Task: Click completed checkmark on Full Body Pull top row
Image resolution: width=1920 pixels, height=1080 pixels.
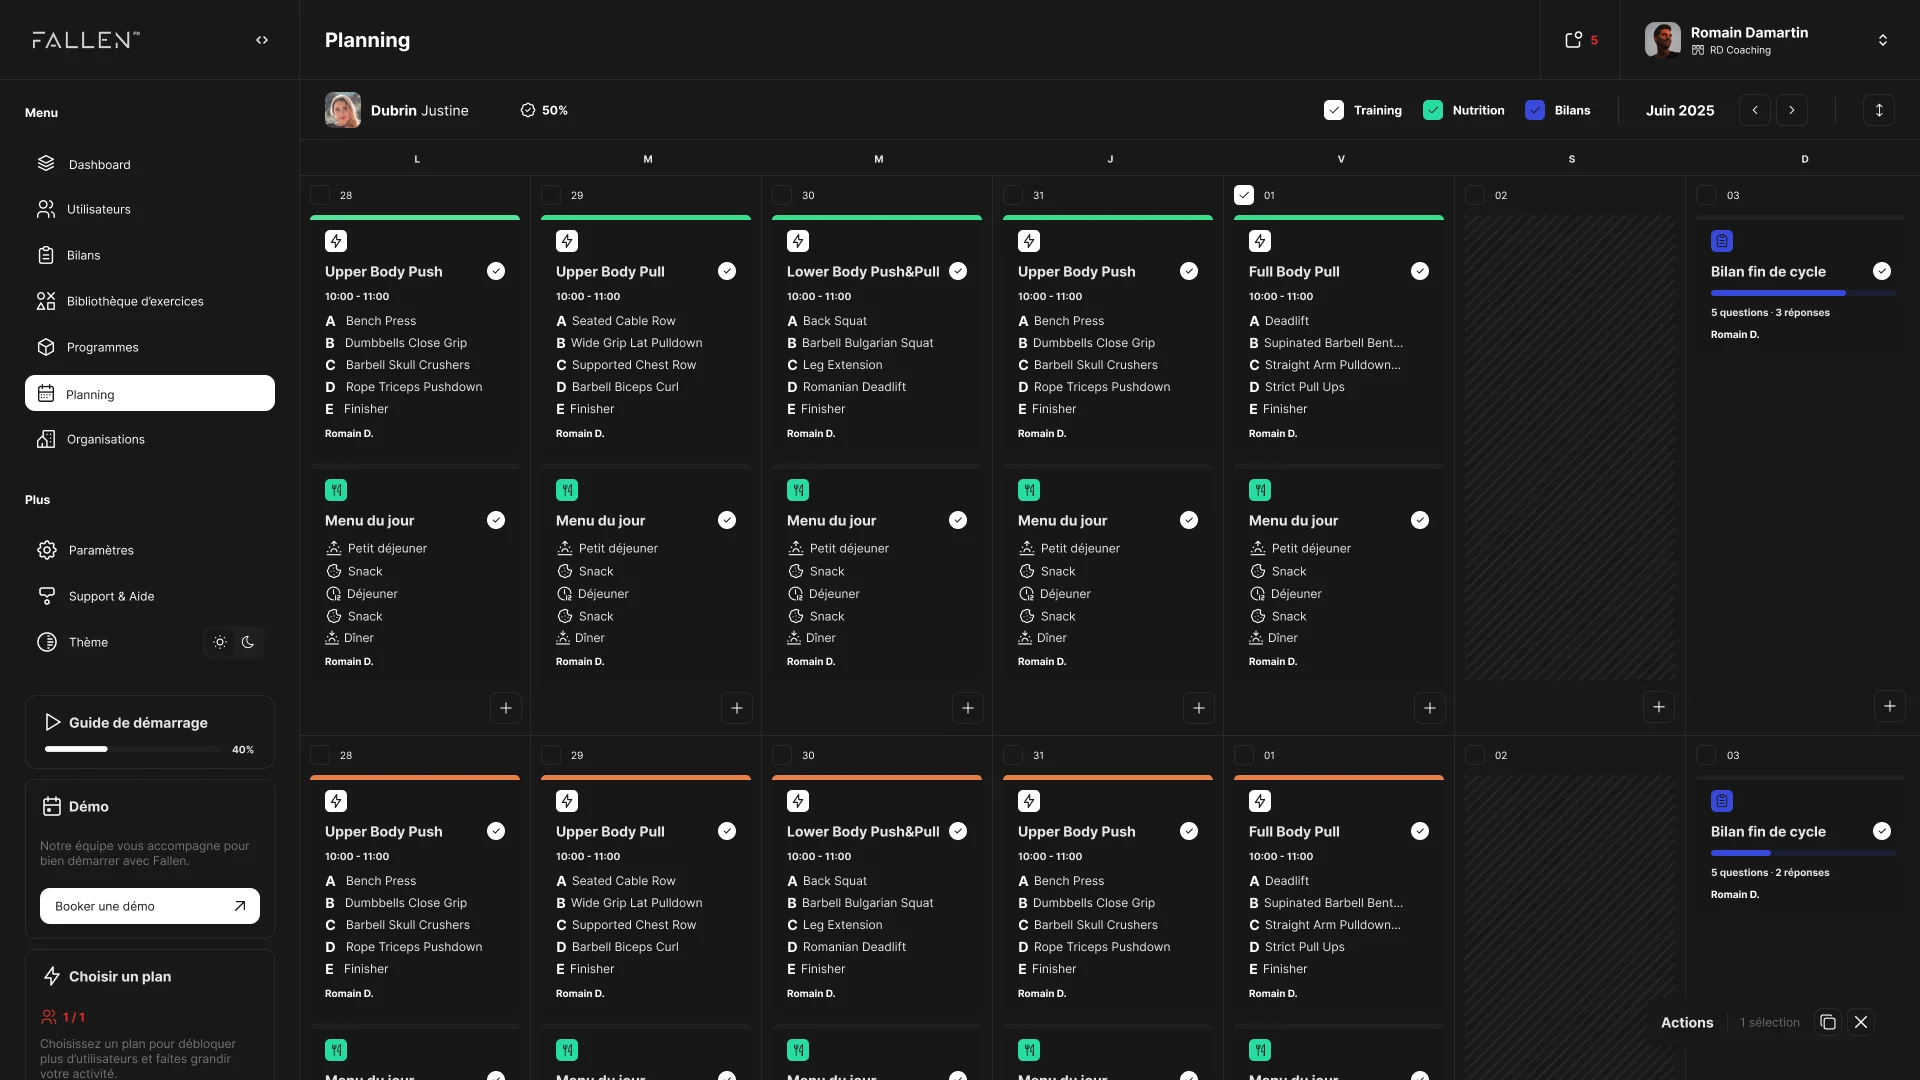Action: click(x=1420, y=271)
